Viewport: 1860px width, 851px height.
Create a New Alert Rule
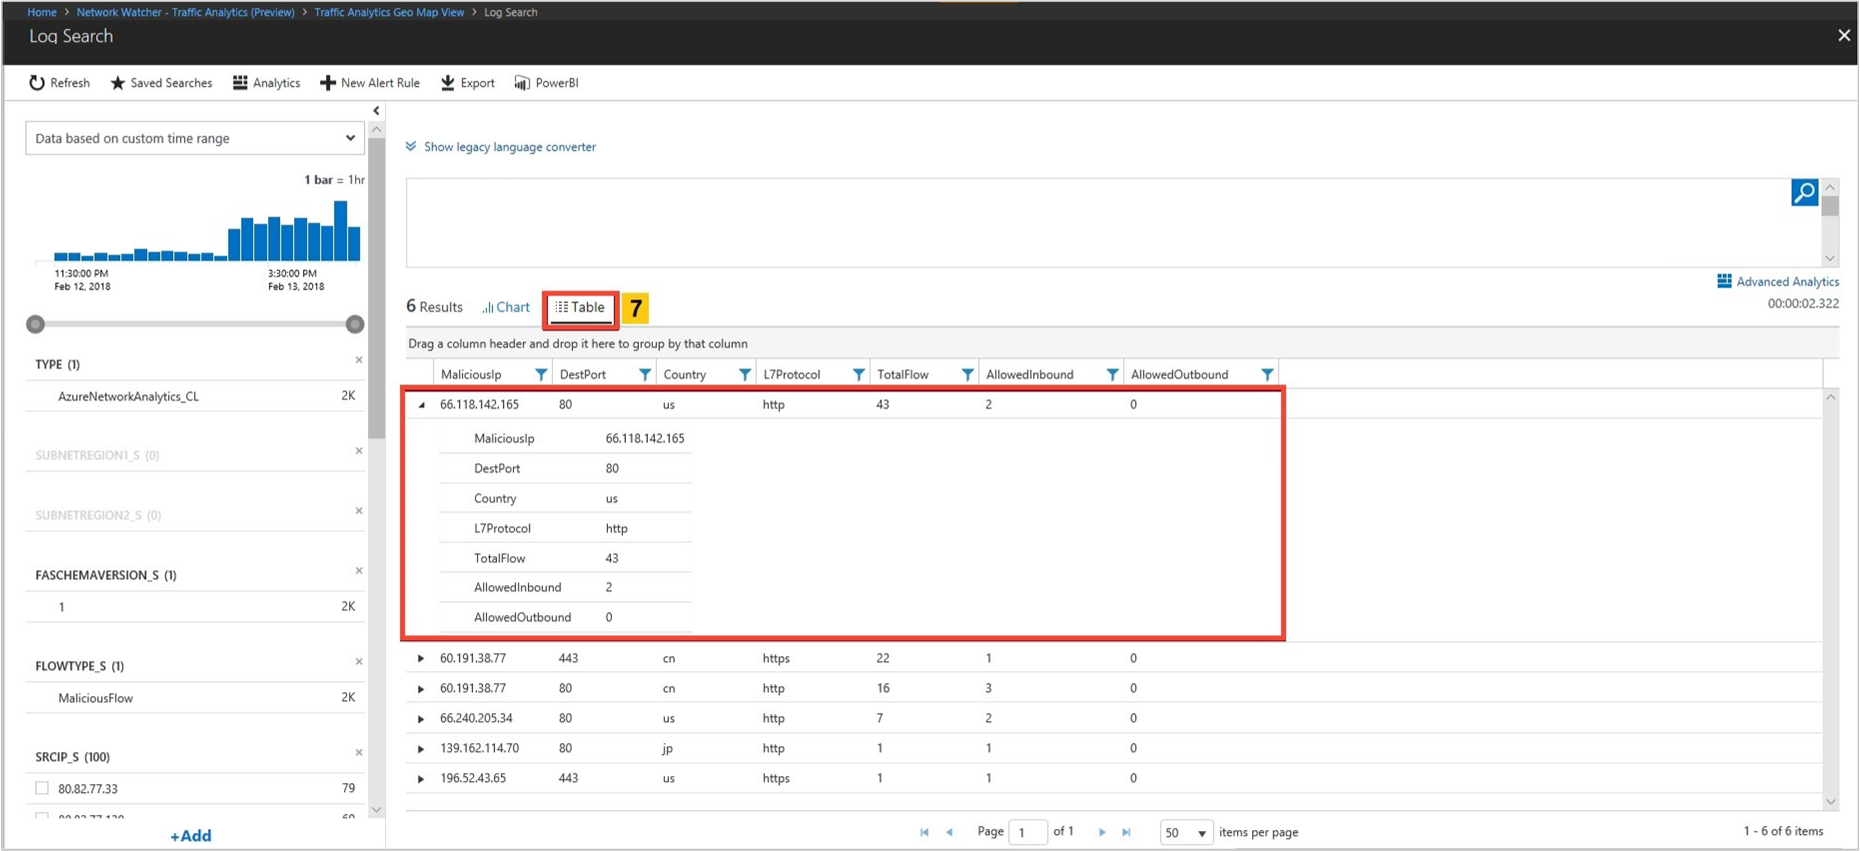point(370,83)
